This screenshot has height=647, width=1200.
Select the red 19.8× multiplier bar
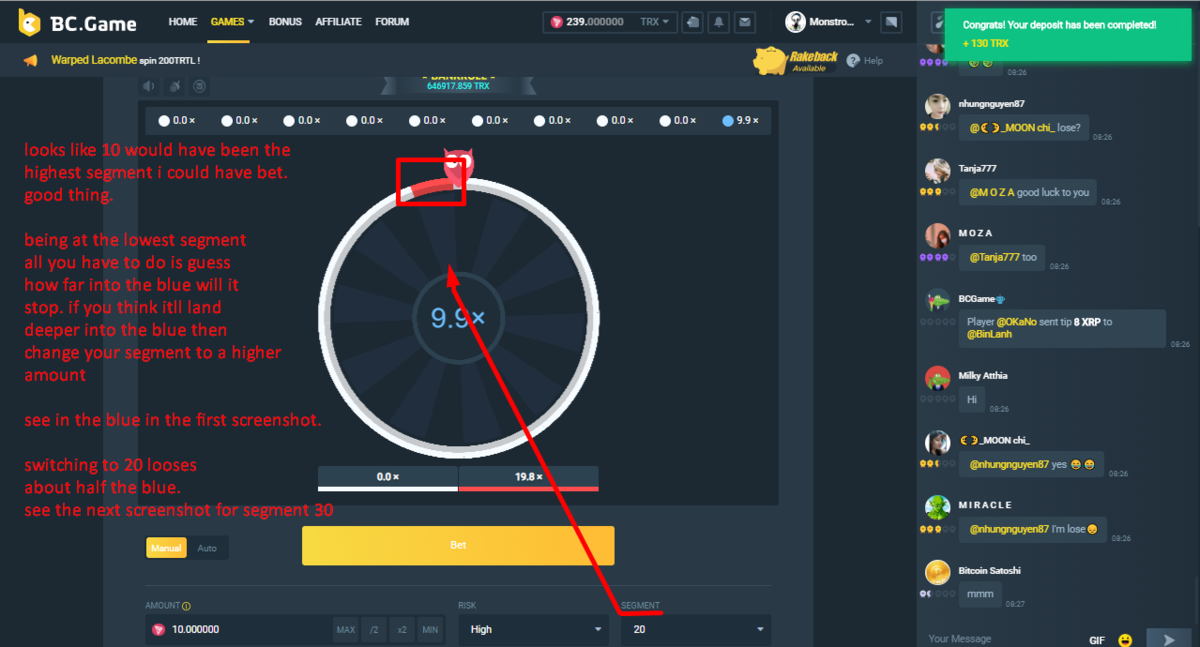coord(528,477)
